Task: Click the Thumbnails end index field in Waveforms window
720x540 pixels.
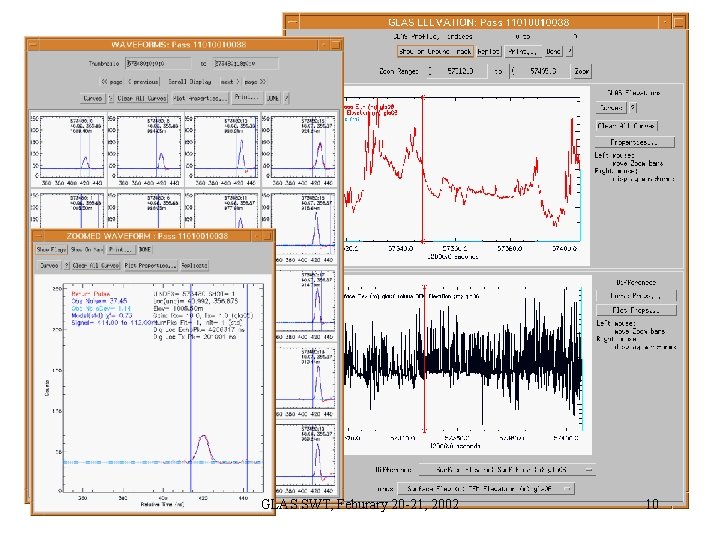Action: 245,63
